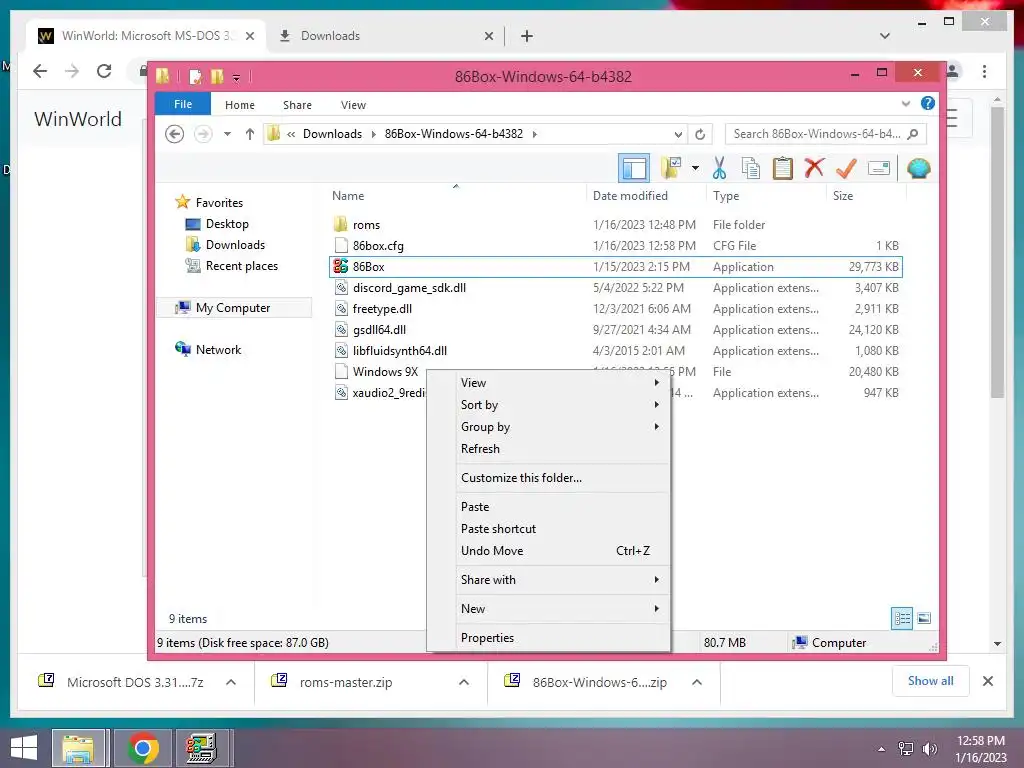Click the blue shell globe toolbar icon
1024x768 pixels.
click(918, 168)
